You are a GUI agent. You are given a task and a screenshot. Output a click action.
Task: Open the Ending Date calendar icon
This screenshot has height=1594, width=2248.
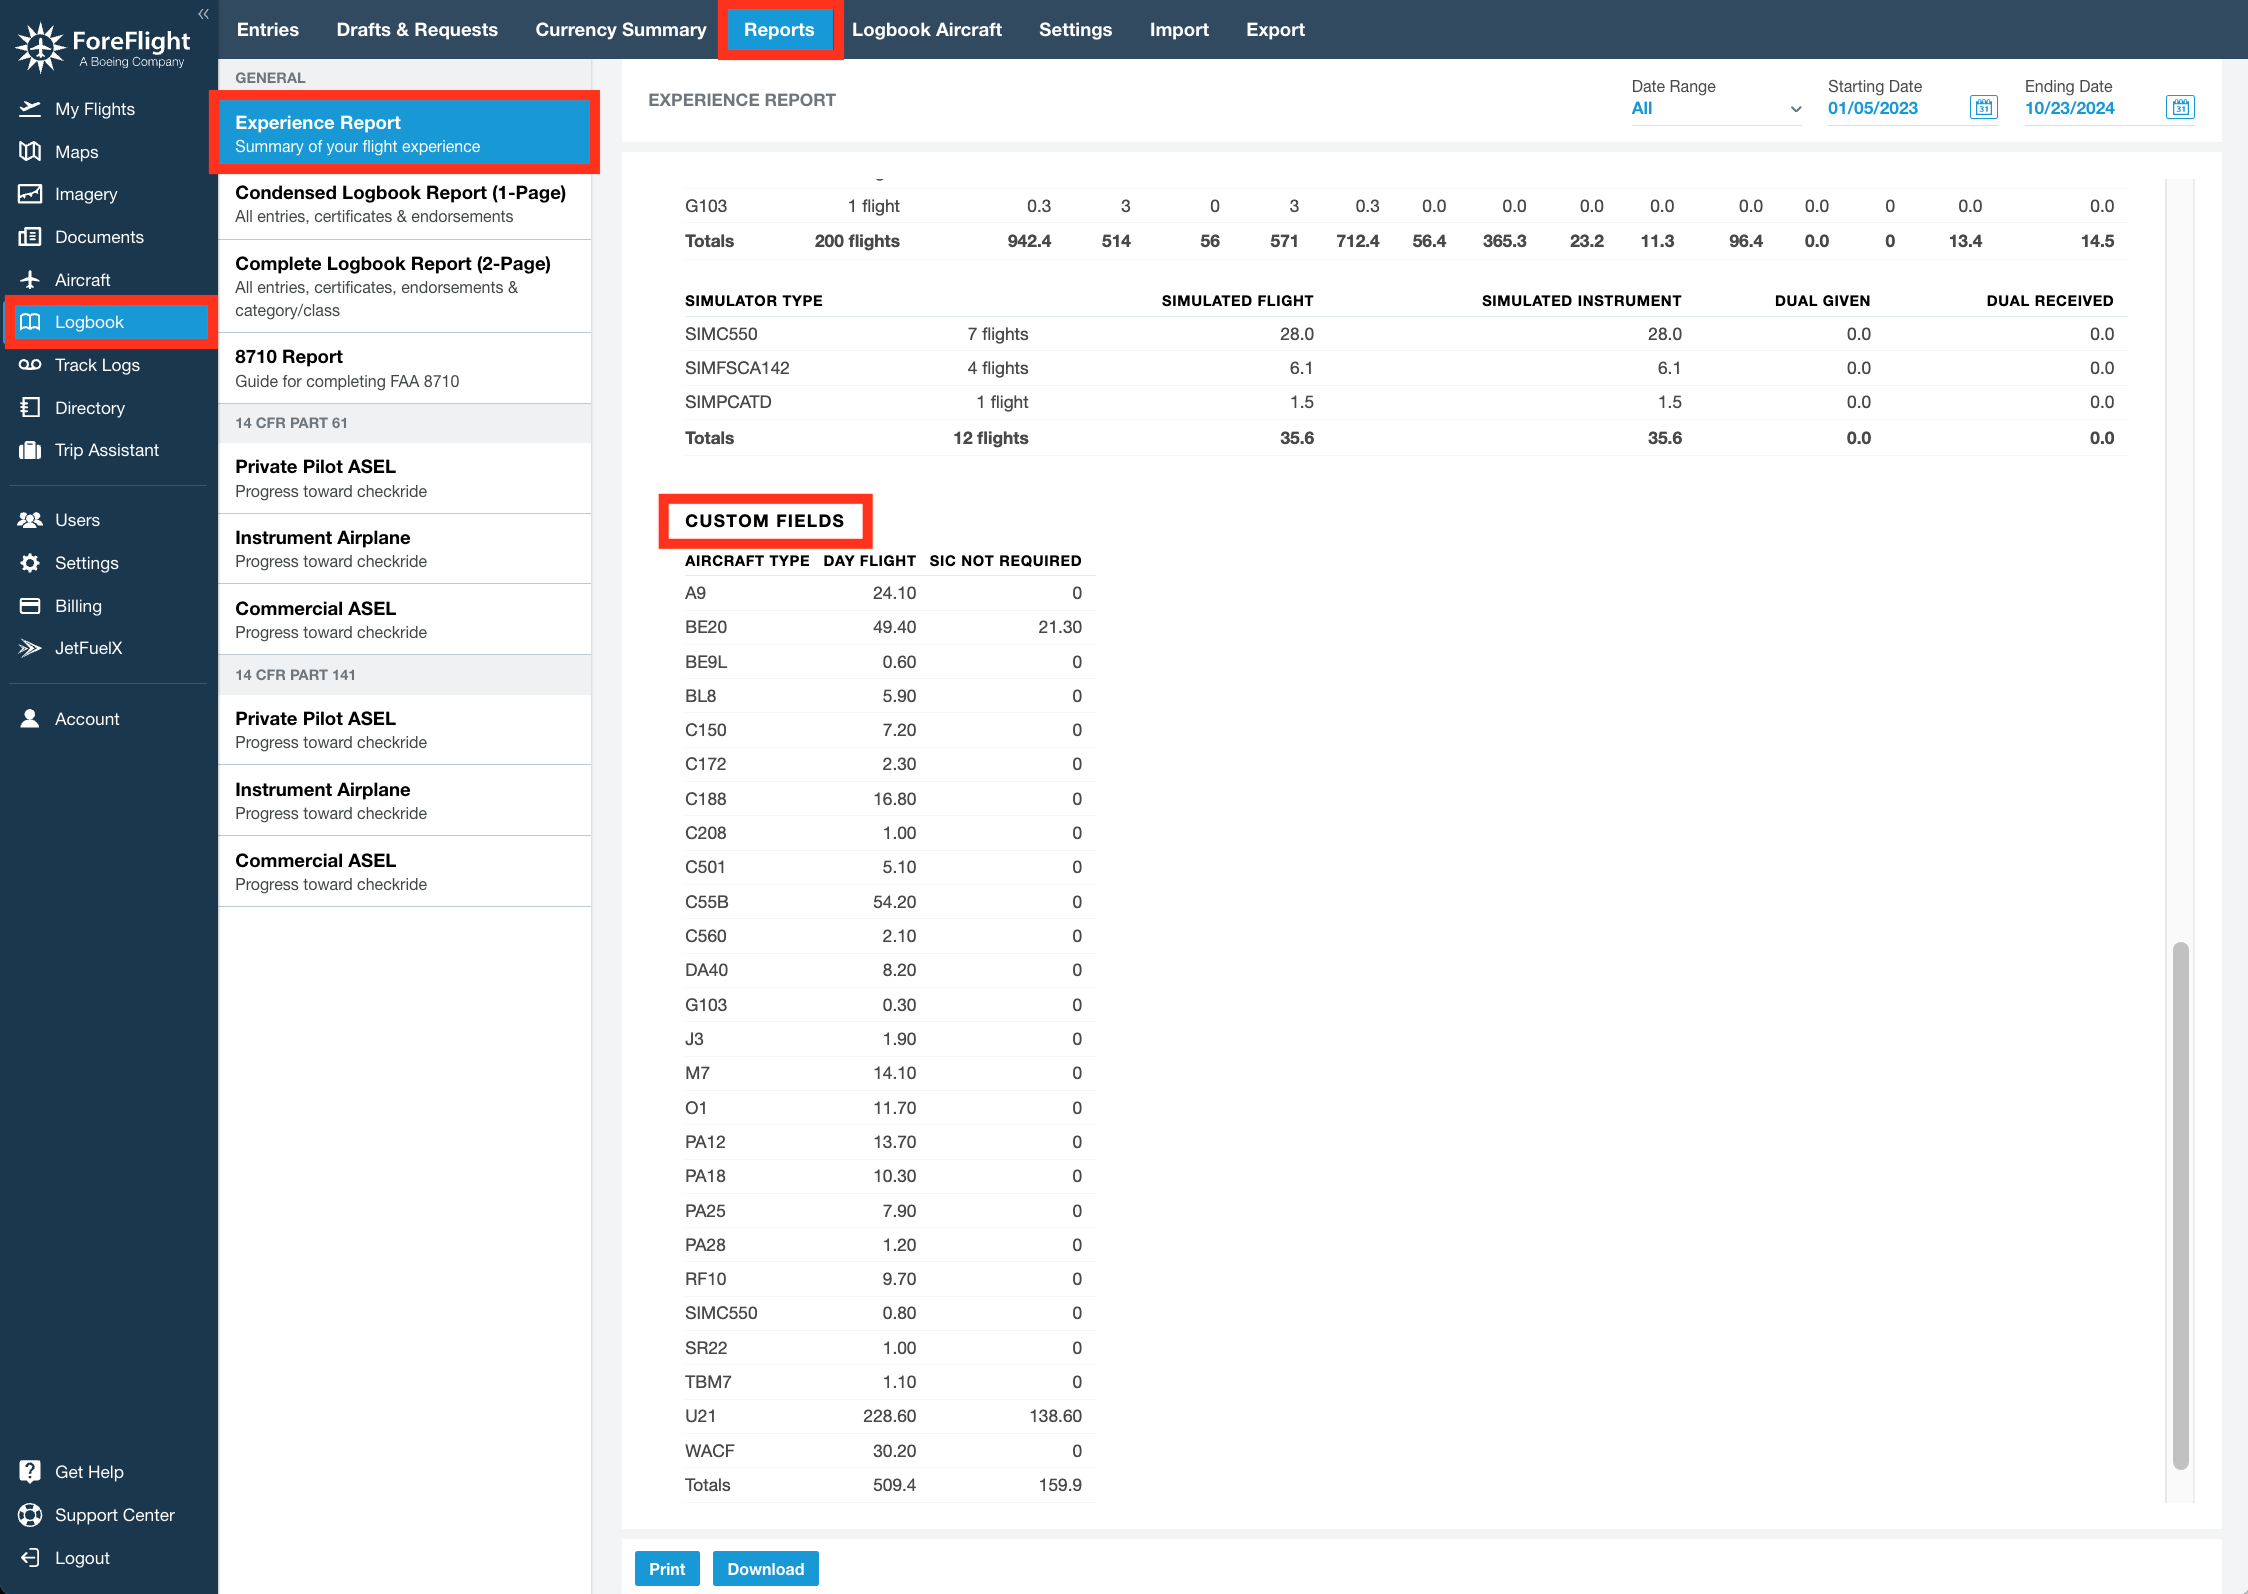2180,107
